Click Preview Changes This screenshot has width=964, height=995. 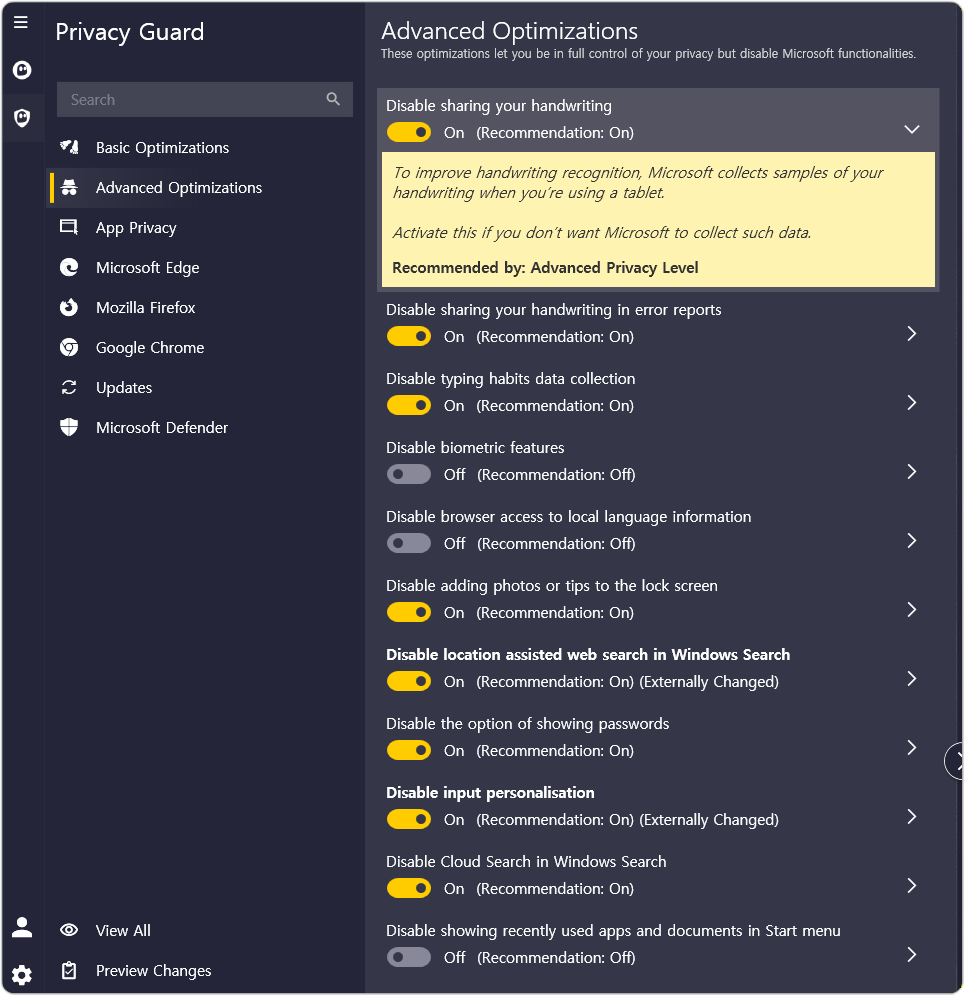153,970
